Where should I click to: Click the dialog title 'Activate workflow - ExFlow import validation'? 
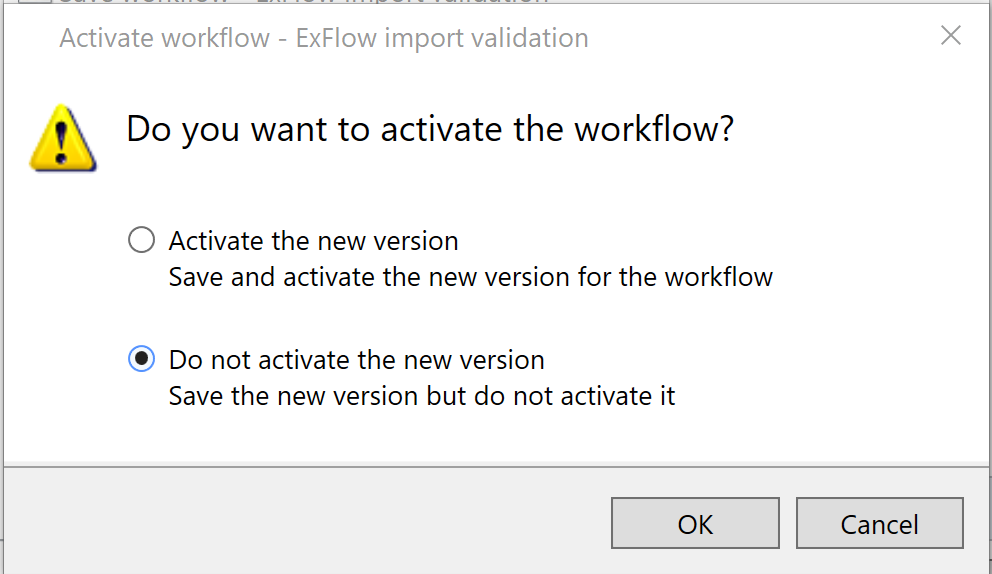pos(324,38)
